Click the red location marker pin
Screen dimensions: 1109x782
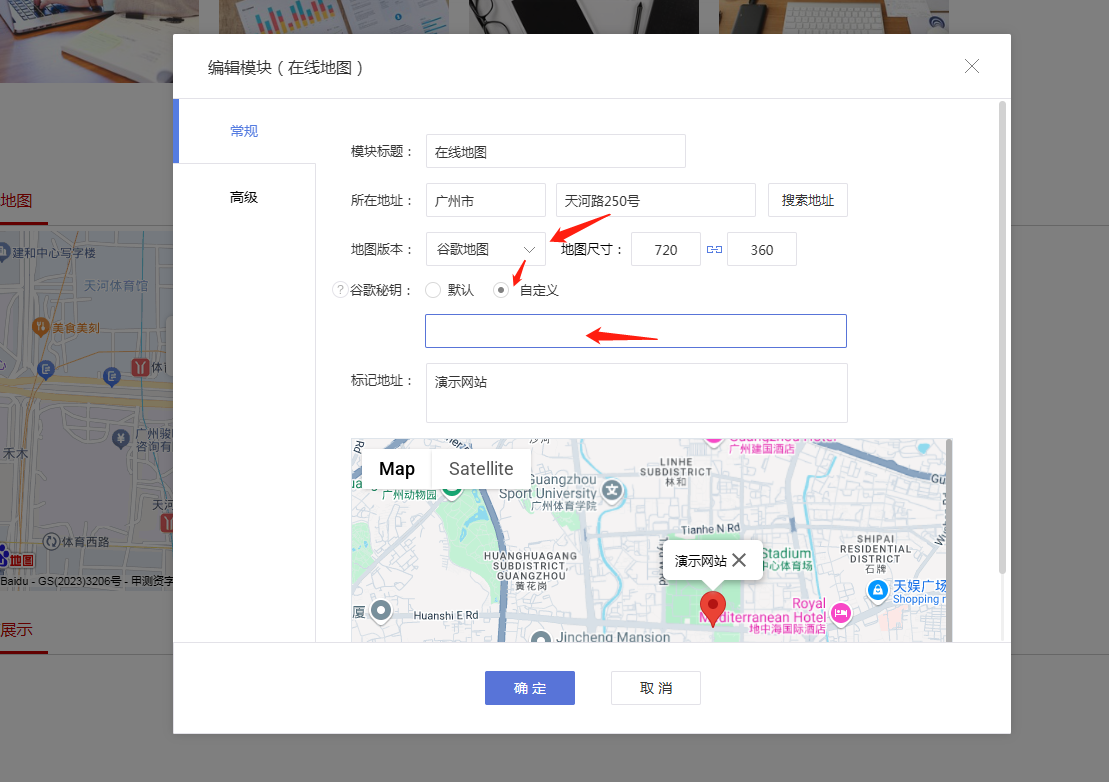[713, 608]
